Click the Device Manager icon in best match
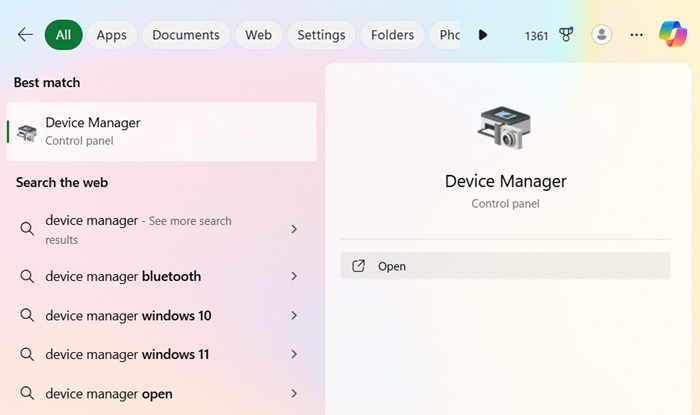Image resolution: width=700 pixels, height=415 pixels. 27,133
